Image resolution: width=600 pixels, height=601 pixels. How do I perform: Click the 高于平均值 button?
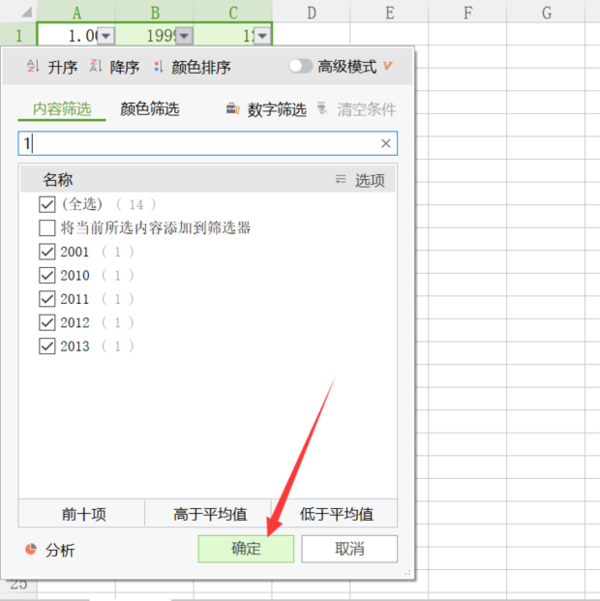[x=208, y=514]
